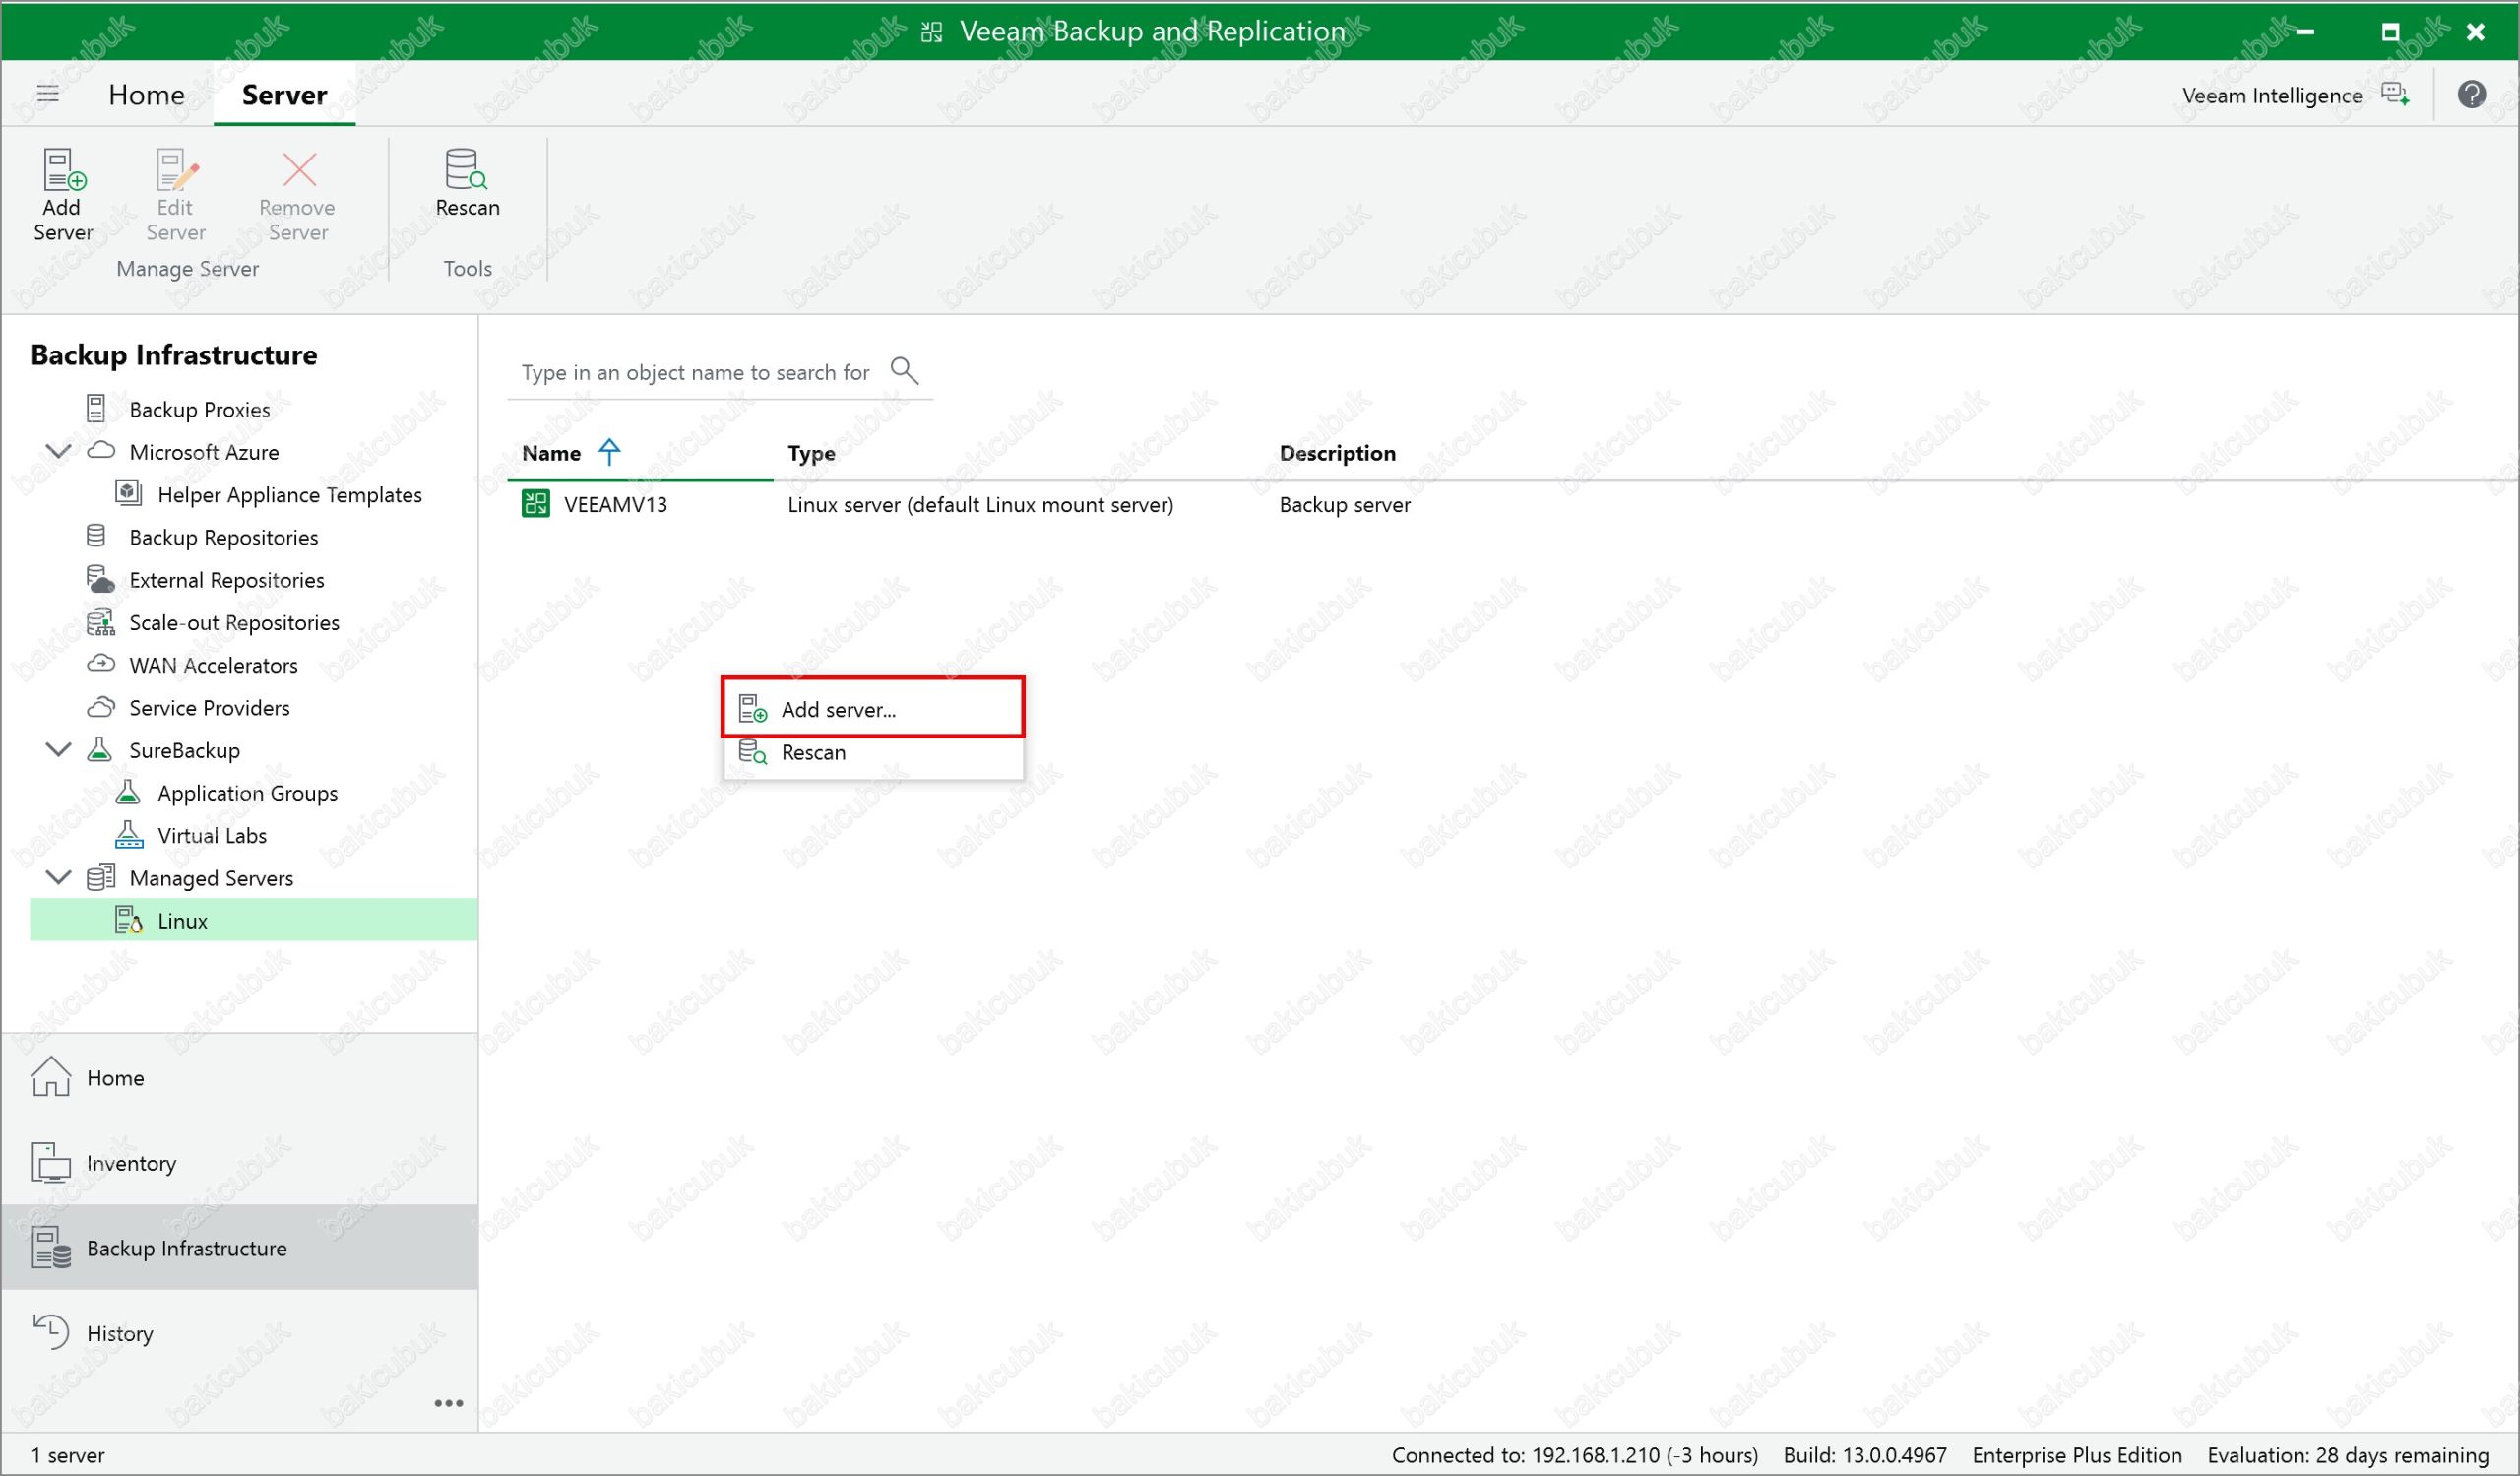
Task: Select Backup Repositories in the tree
Action: tap(223, 537)
